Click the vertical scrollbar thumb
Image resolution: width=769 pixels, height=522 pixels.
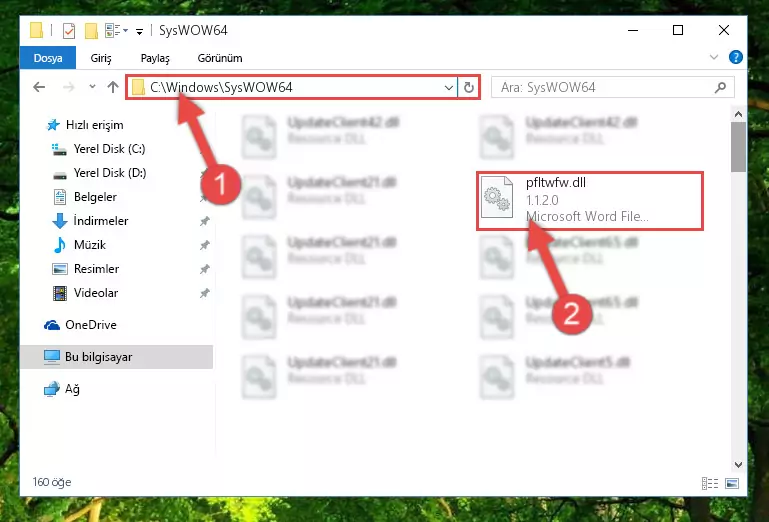coord(738,147)
